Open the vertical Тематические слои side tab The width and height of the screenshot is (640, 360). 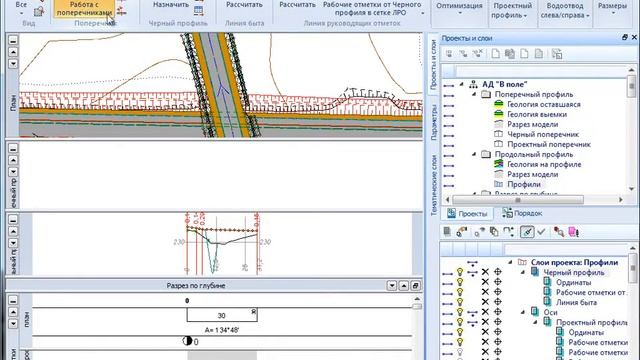click(x=433, y=184)
